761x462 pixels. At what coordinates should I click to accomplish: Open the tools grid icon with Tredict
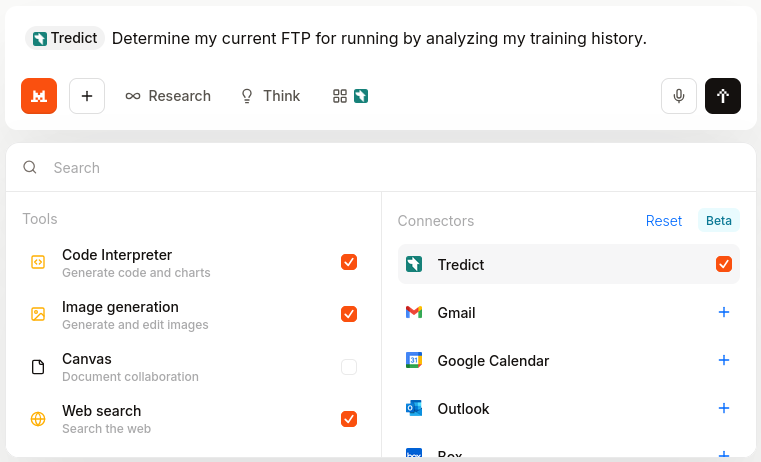tap(351, 96)
